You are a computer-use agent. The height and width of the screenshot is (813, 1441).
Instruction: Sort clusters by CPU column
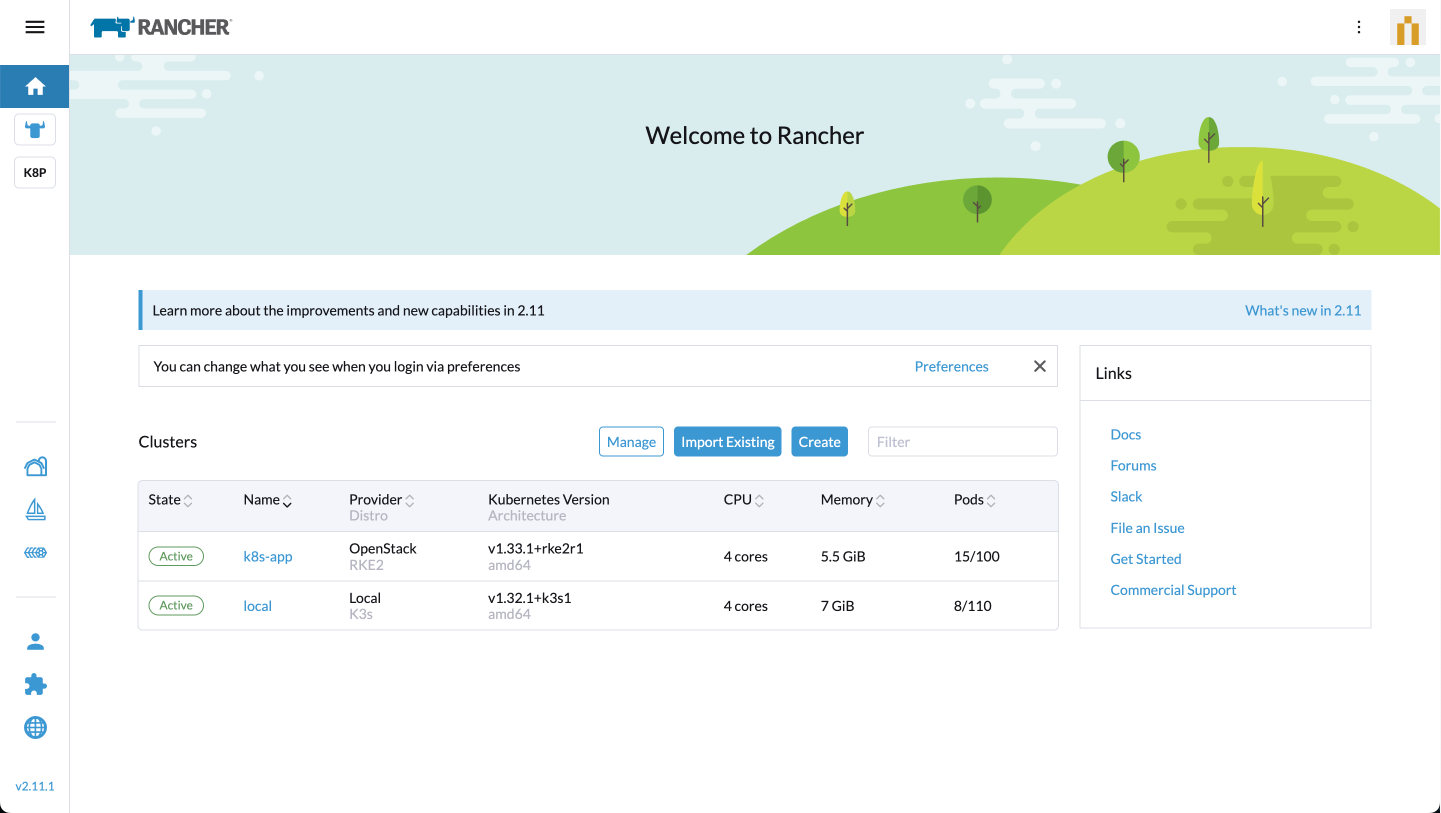click(744, 500)
